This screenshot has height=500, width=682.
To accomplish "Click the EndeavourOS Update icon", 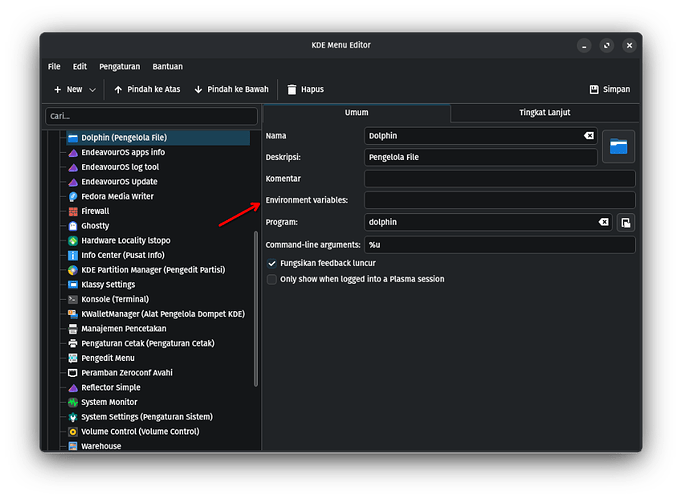I will pyautogui.click(x=73, y=182).
